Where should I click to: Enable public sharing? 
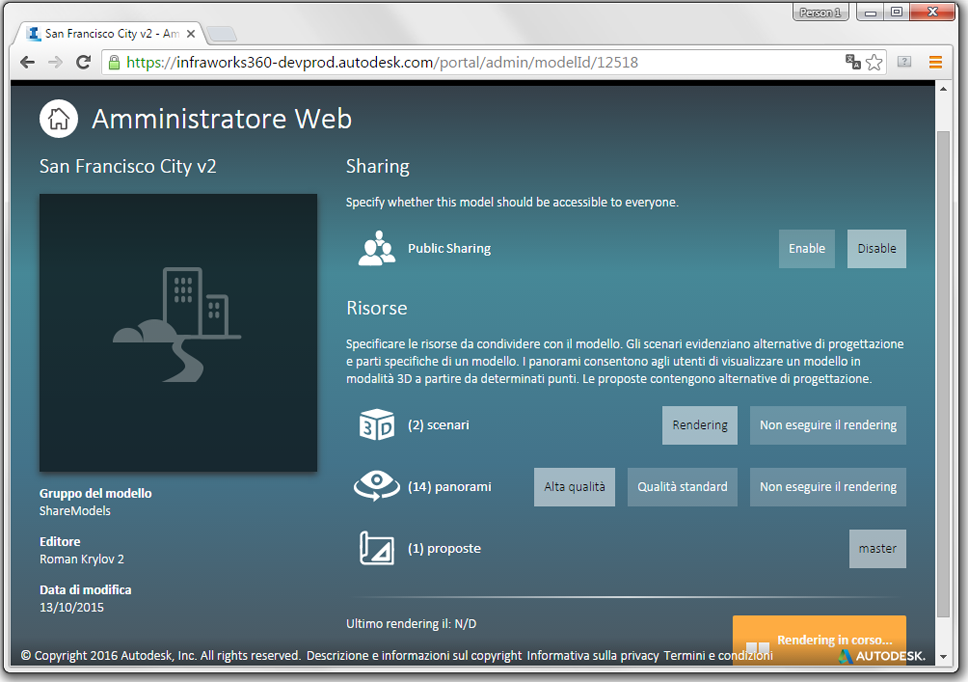[x=806, y=249]
